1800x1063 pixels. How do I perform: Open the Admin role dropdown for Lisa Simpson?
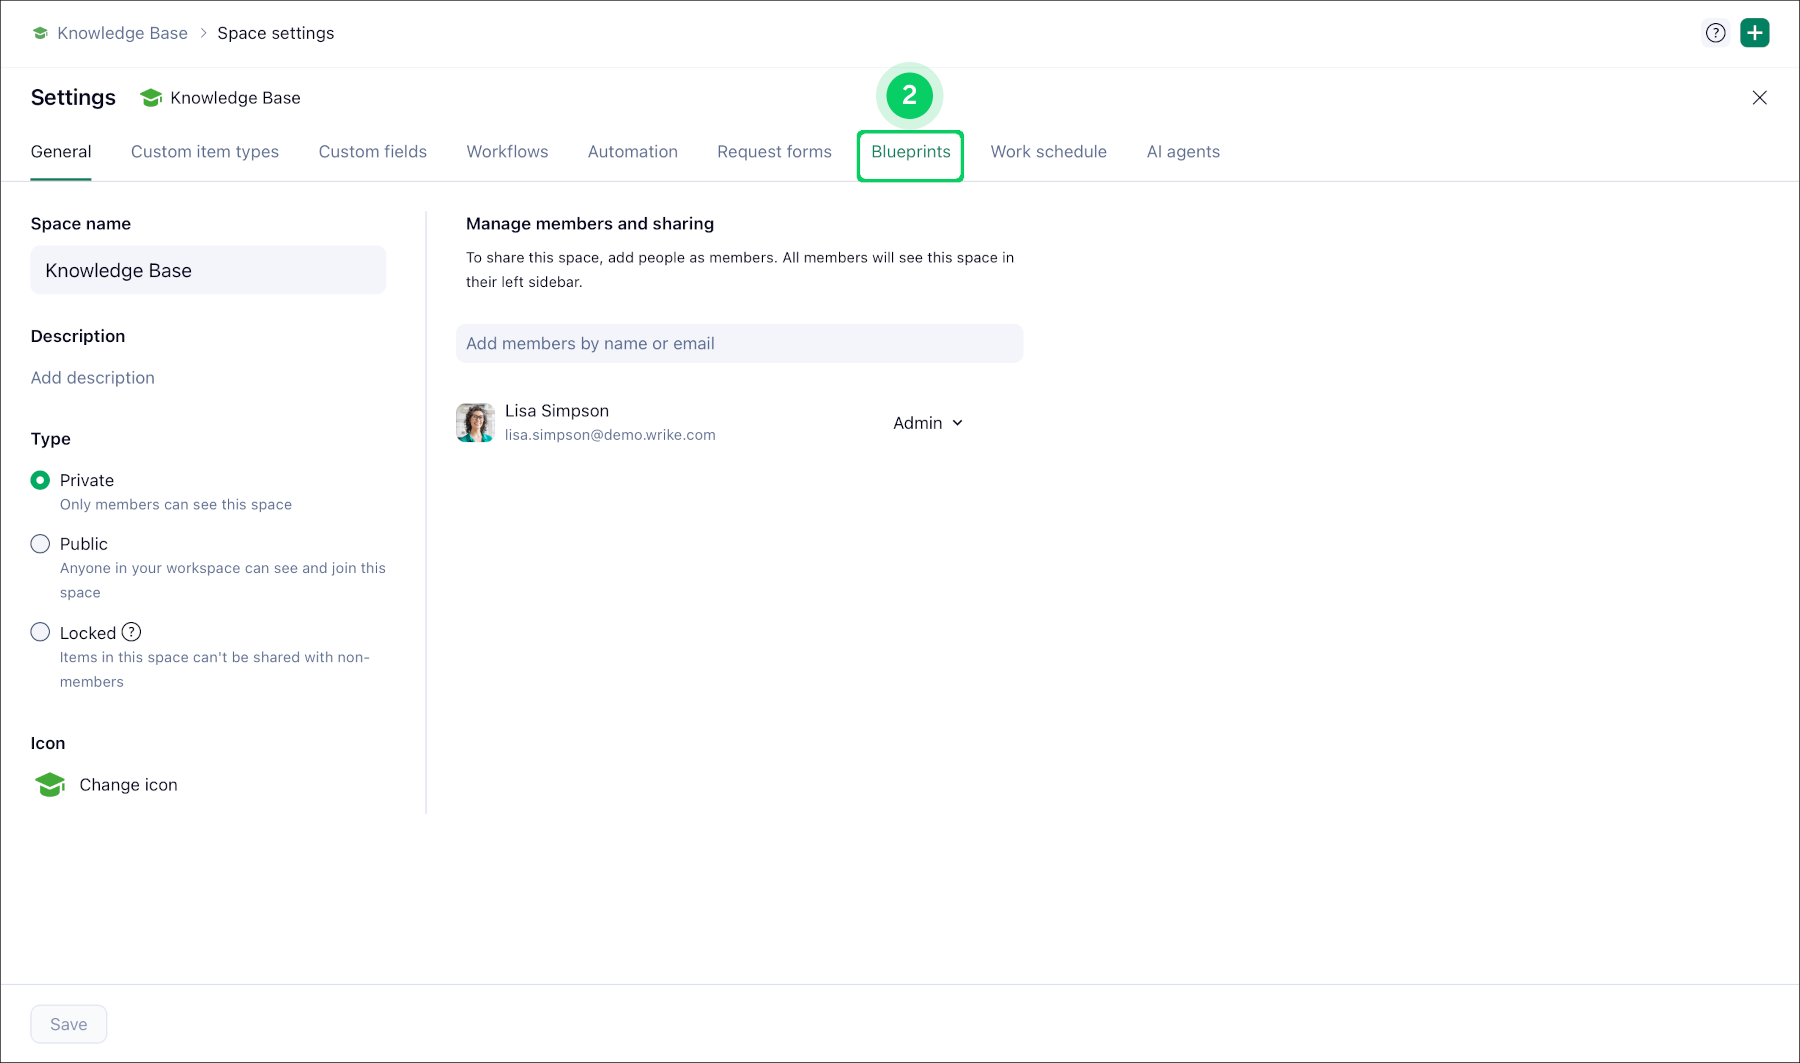click(x=928, y=423)
